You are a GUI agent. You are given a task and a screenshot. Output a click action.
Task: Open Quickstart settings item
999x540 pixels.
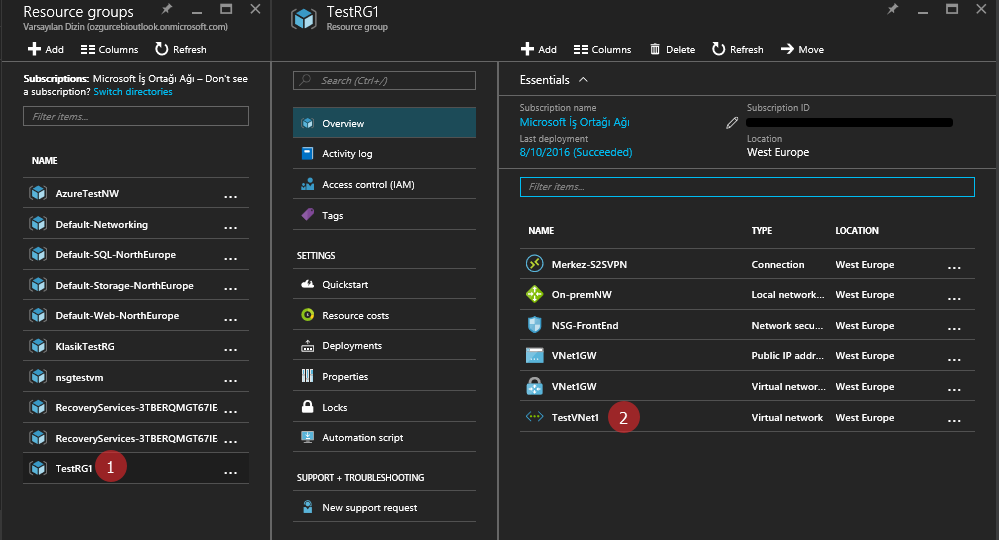pyautogui.click(x=384, y=284)
